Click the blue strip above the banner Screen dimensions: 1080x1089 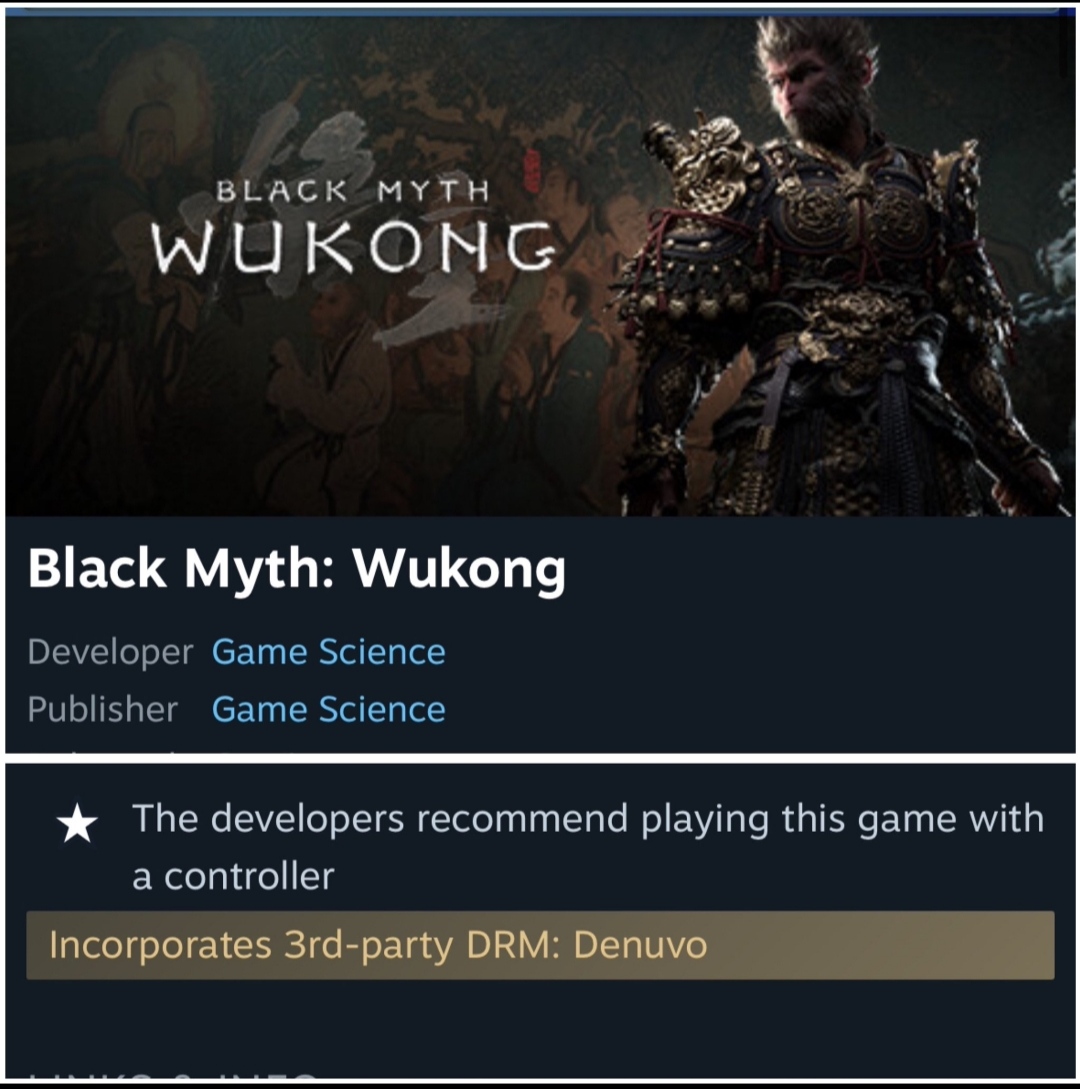(540, 12)
